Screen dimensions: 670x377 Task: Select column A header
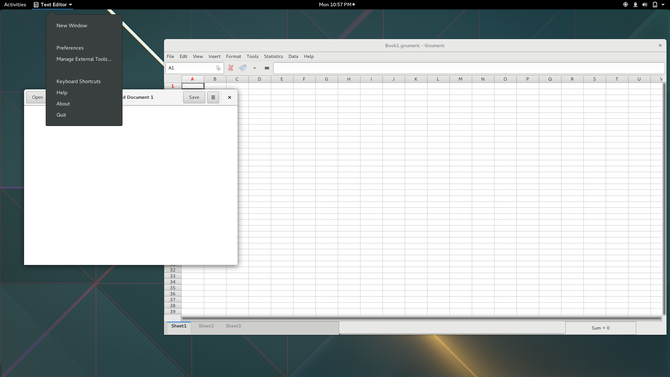192,79
